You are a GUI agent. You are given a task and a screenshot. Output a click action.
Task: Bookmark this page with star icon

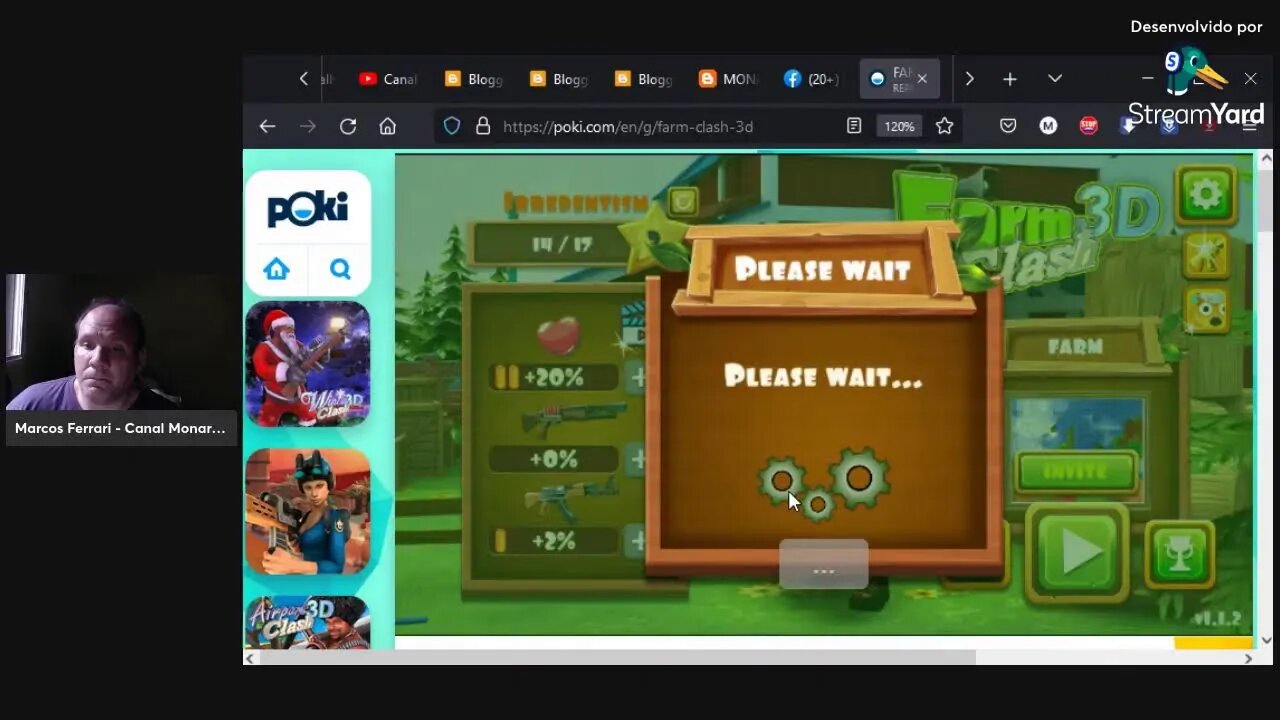point(944,126)
